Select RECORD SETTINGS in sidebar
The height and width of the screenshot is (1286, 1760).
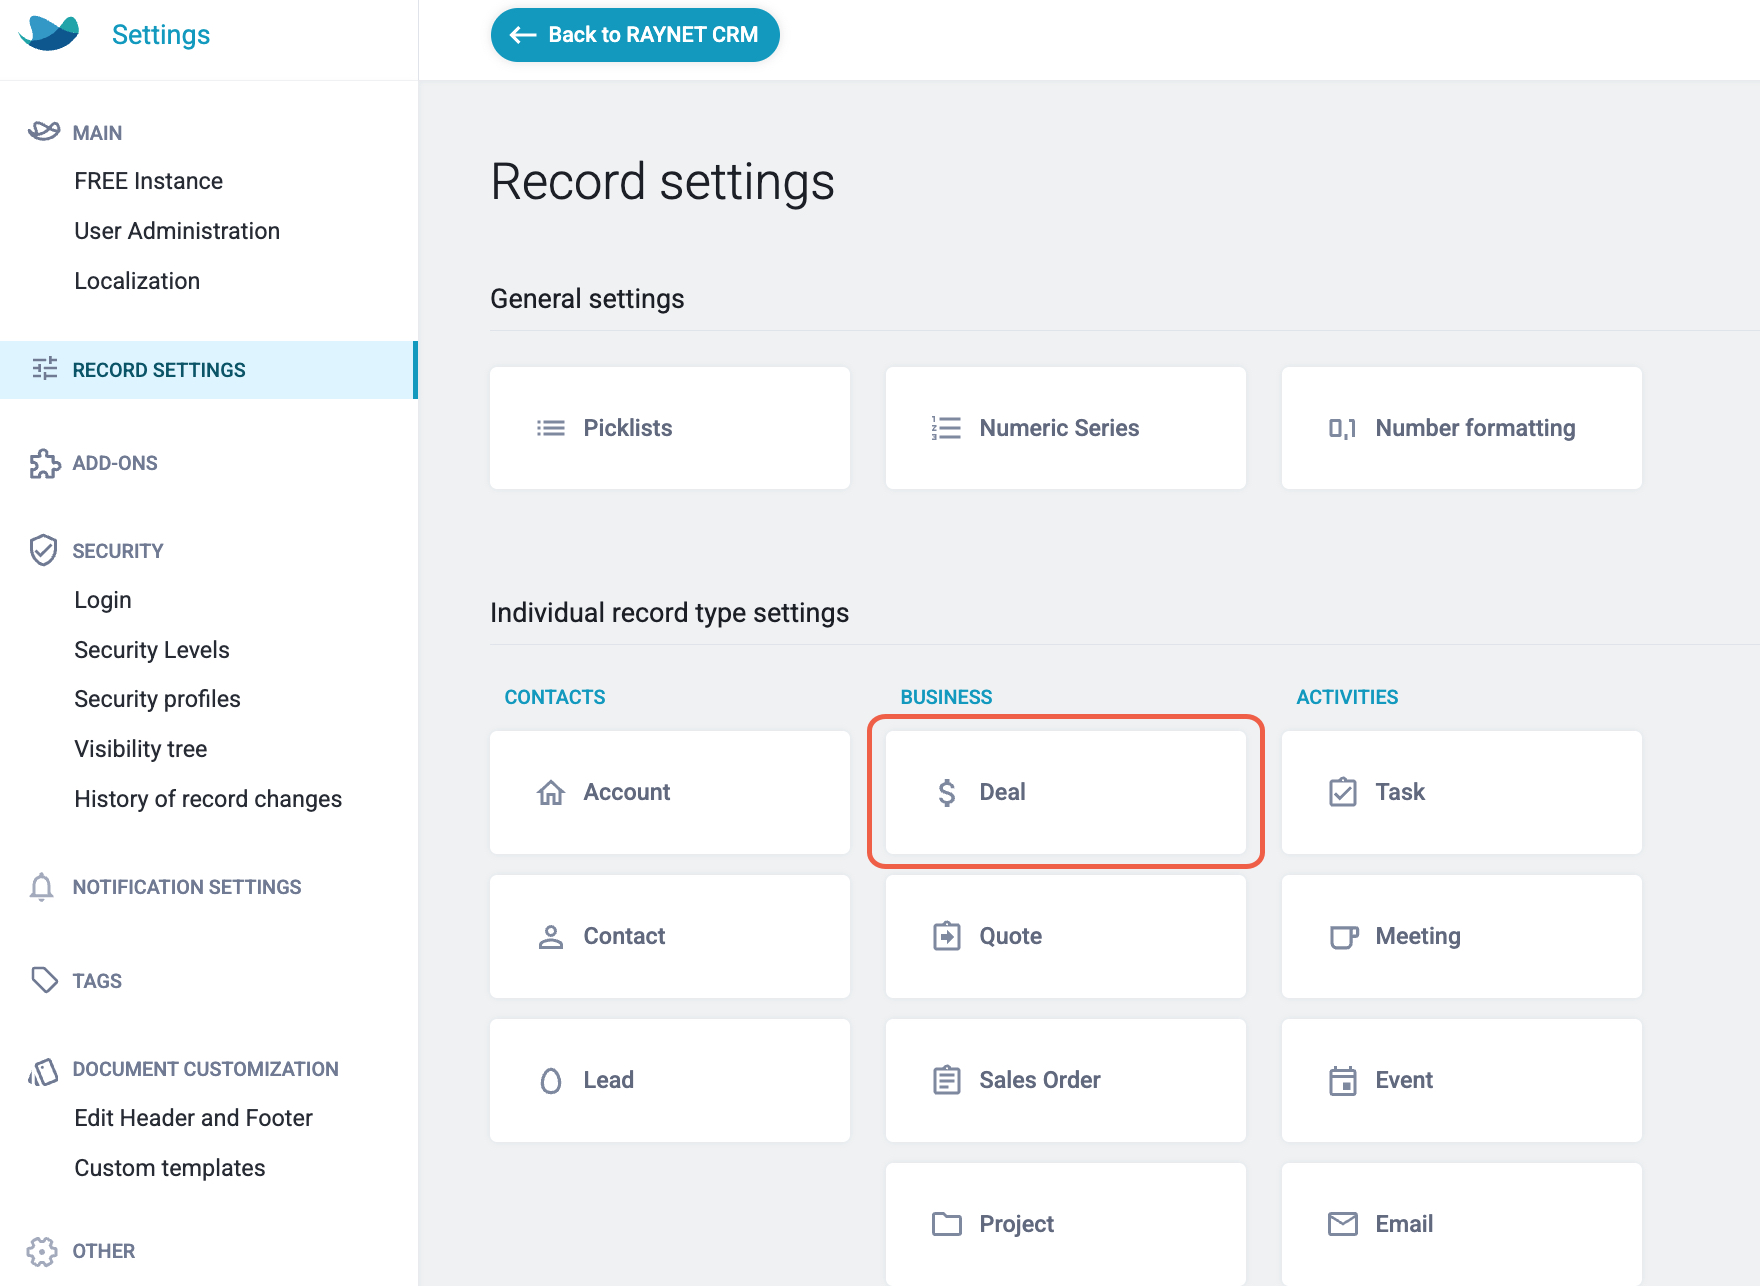click(208, 370)
